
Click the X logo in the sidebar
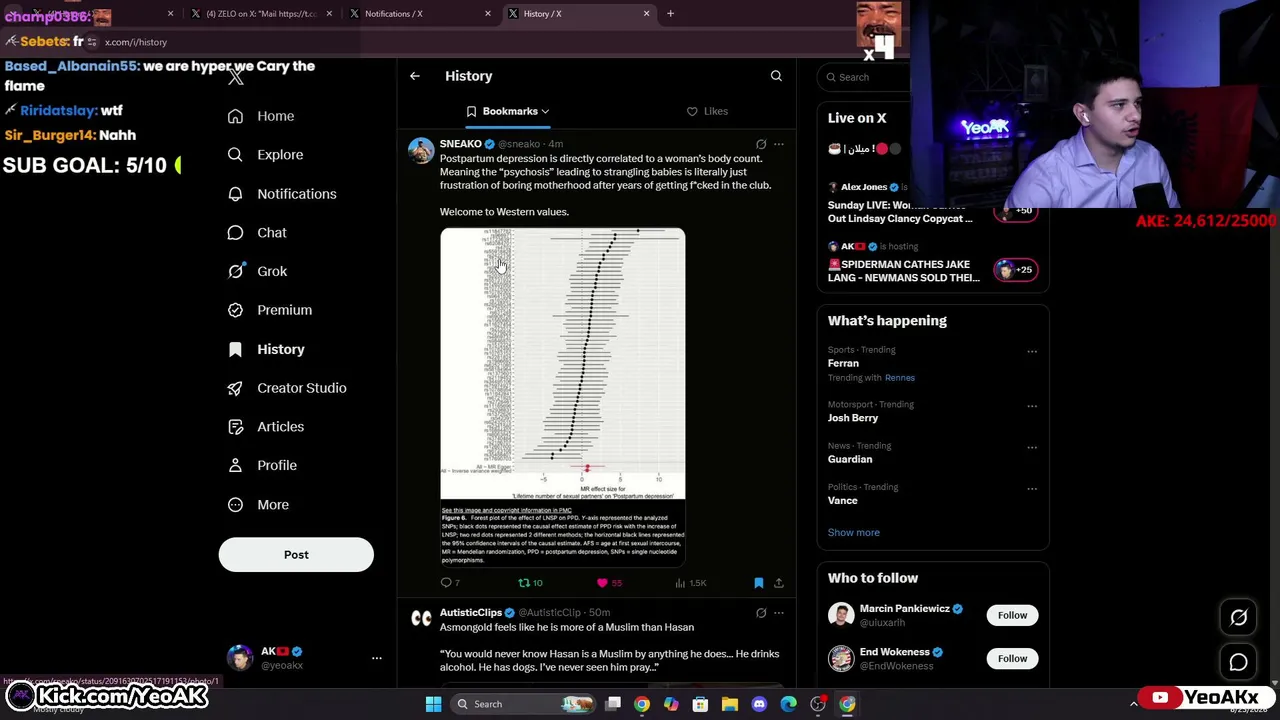[x=236, y=76]
